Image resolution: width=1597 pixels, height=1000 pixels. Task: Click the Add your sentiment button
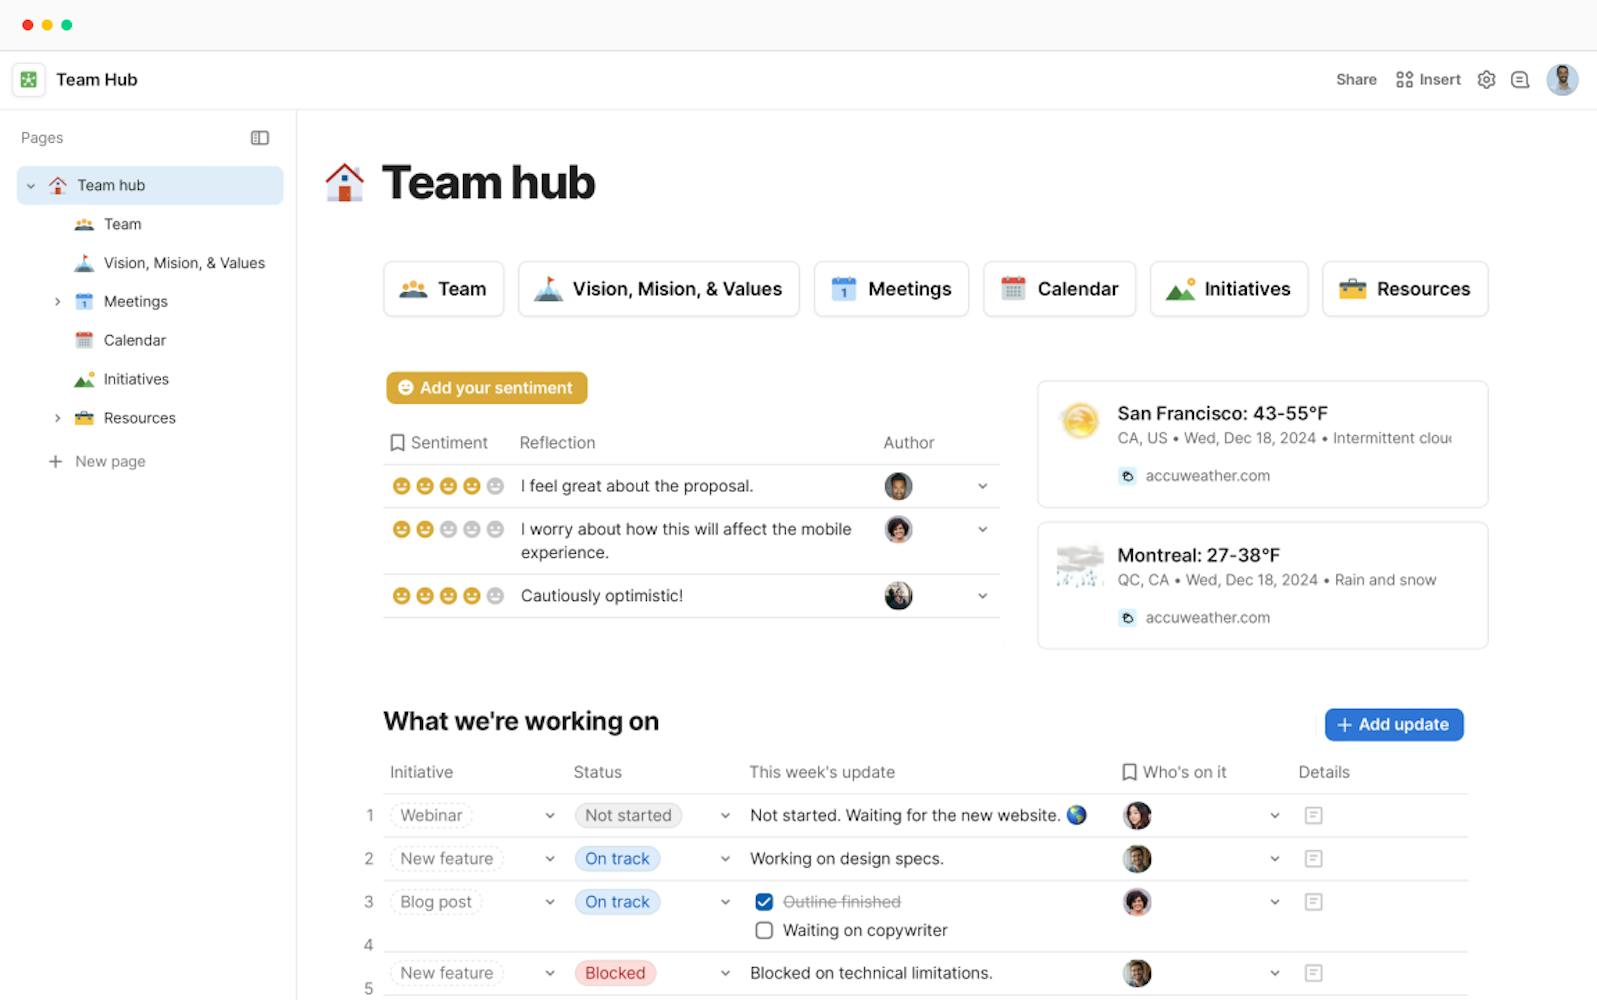click(486, 388)
